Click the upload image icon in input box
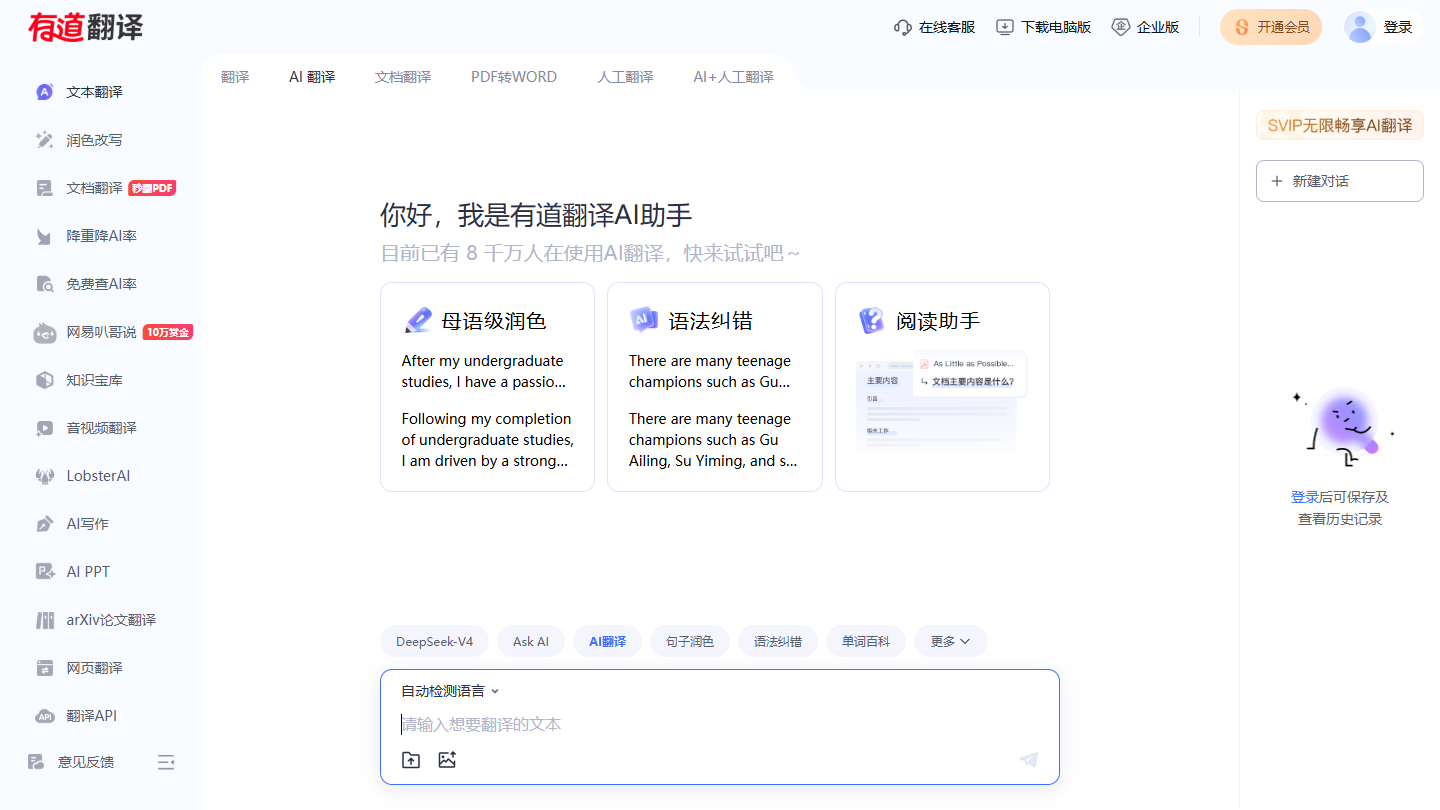The width and height of the screenshot is (1440, 810). (x=447, y=760)
